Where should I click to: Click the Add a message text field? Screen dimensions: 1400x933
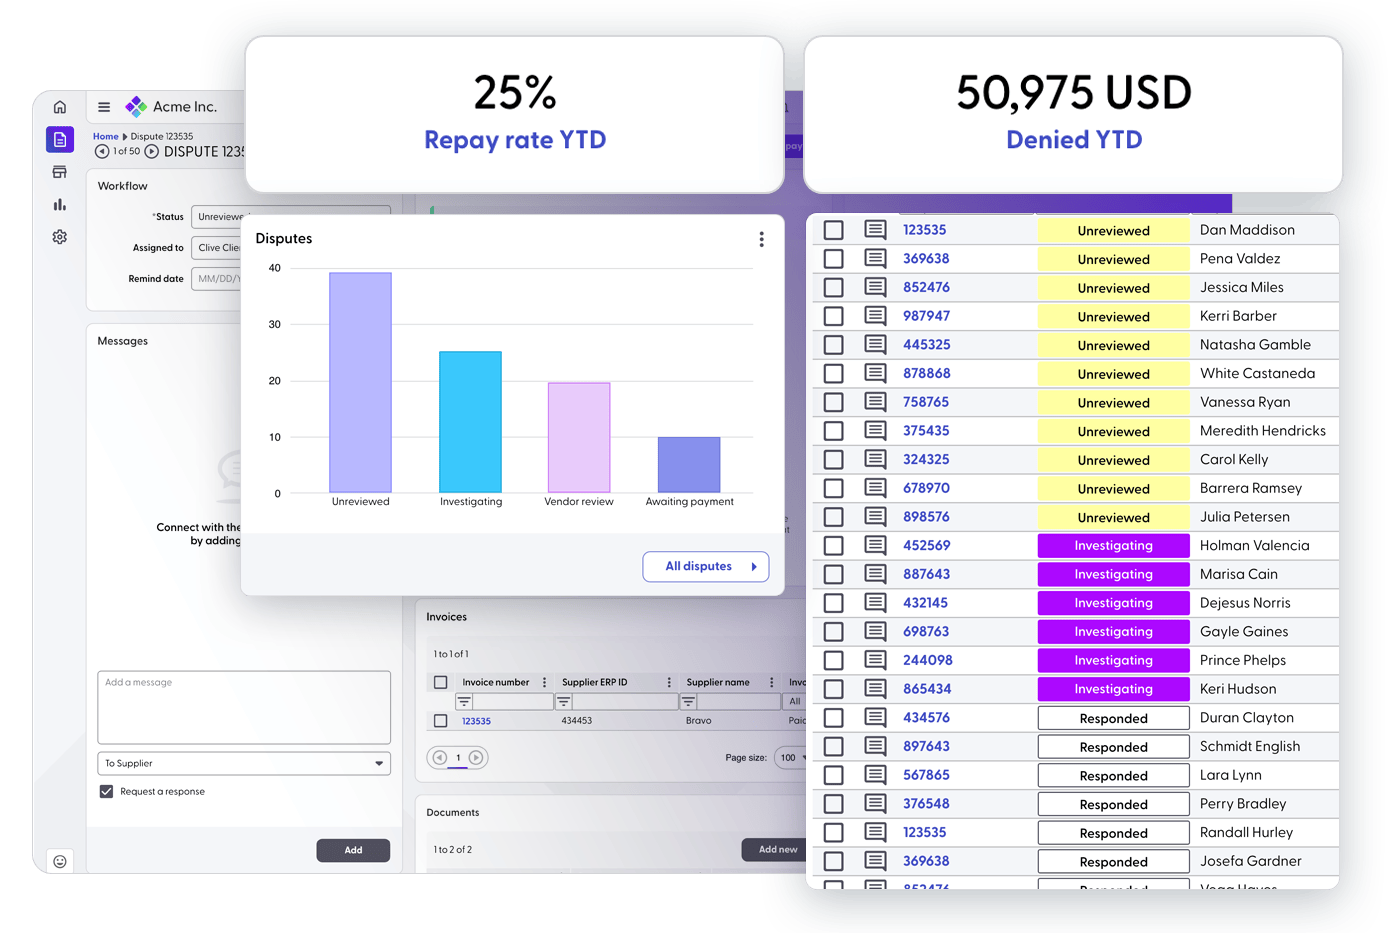(x=244, y=707)
